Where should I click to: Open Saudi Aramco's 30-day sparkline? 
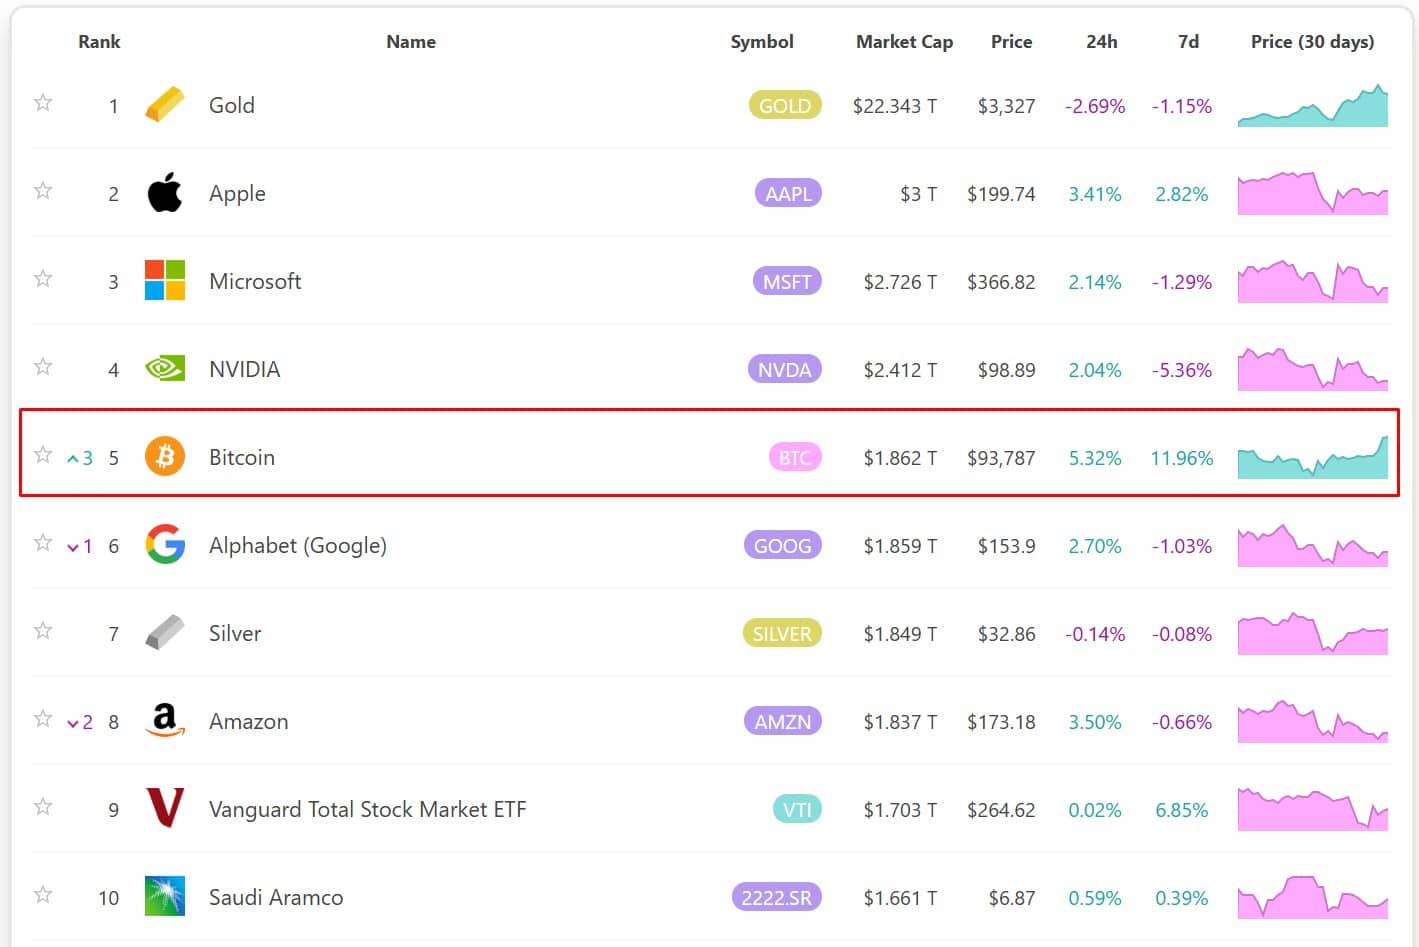tap(1312, 897)
